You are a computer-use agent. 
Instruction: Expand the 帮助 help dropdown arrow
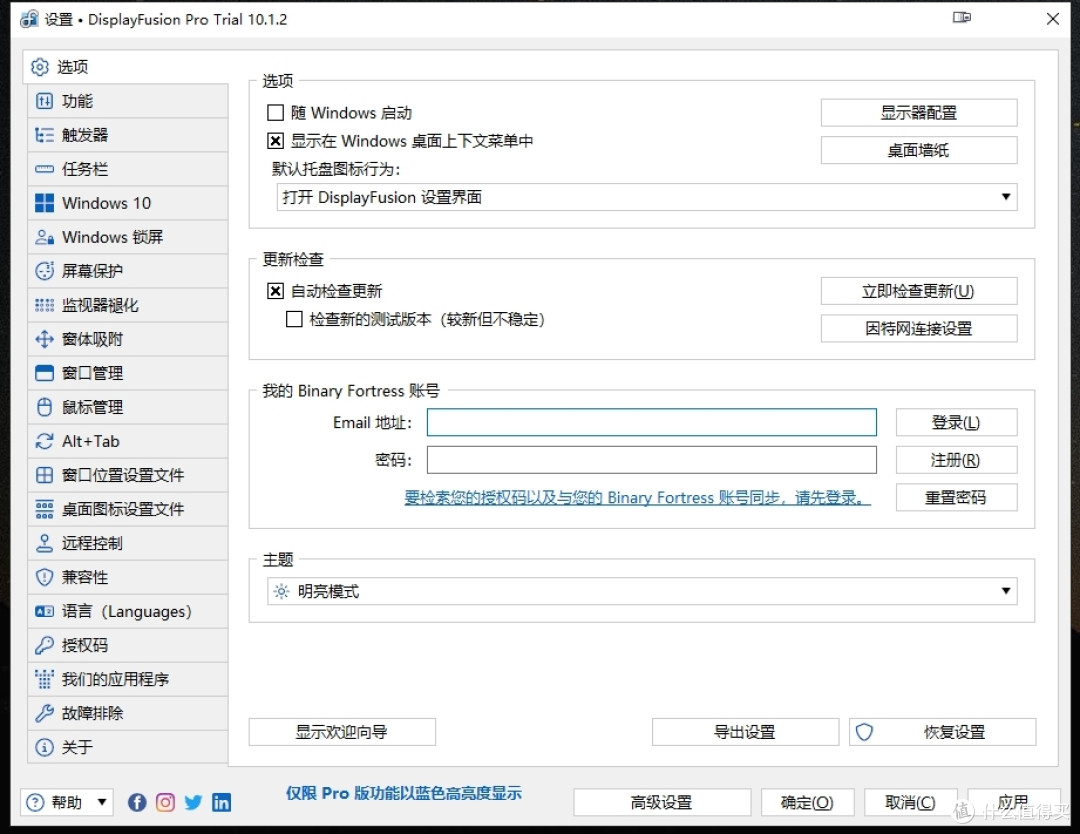(102, 802)
